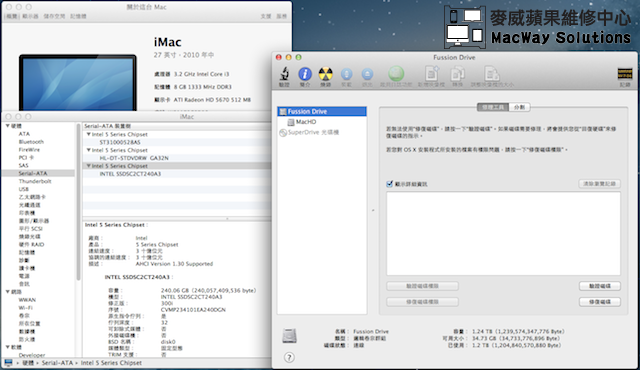
Task: Select the INTEL SSDSC2CT240A3 device row
Action: [x=177, y=174]
